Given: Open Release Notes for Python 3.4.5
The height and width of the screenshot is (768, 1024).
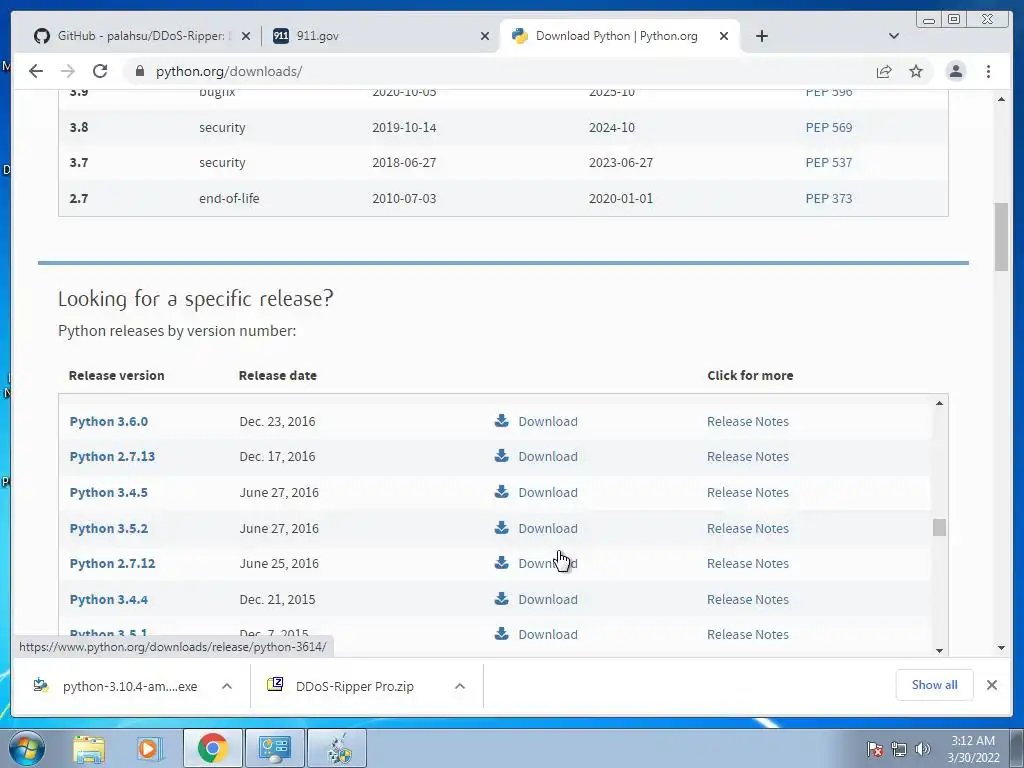Looking at the screenshot, I should coord(748,492).
